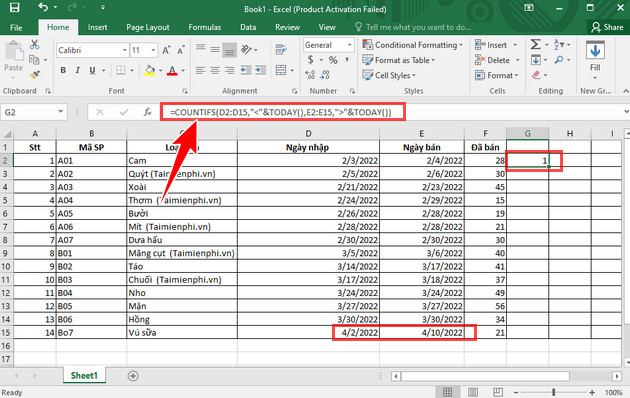This screenshot has width=630, height=398.
Task: Toggle Middle Align button
Action: (x=215, y=50)
